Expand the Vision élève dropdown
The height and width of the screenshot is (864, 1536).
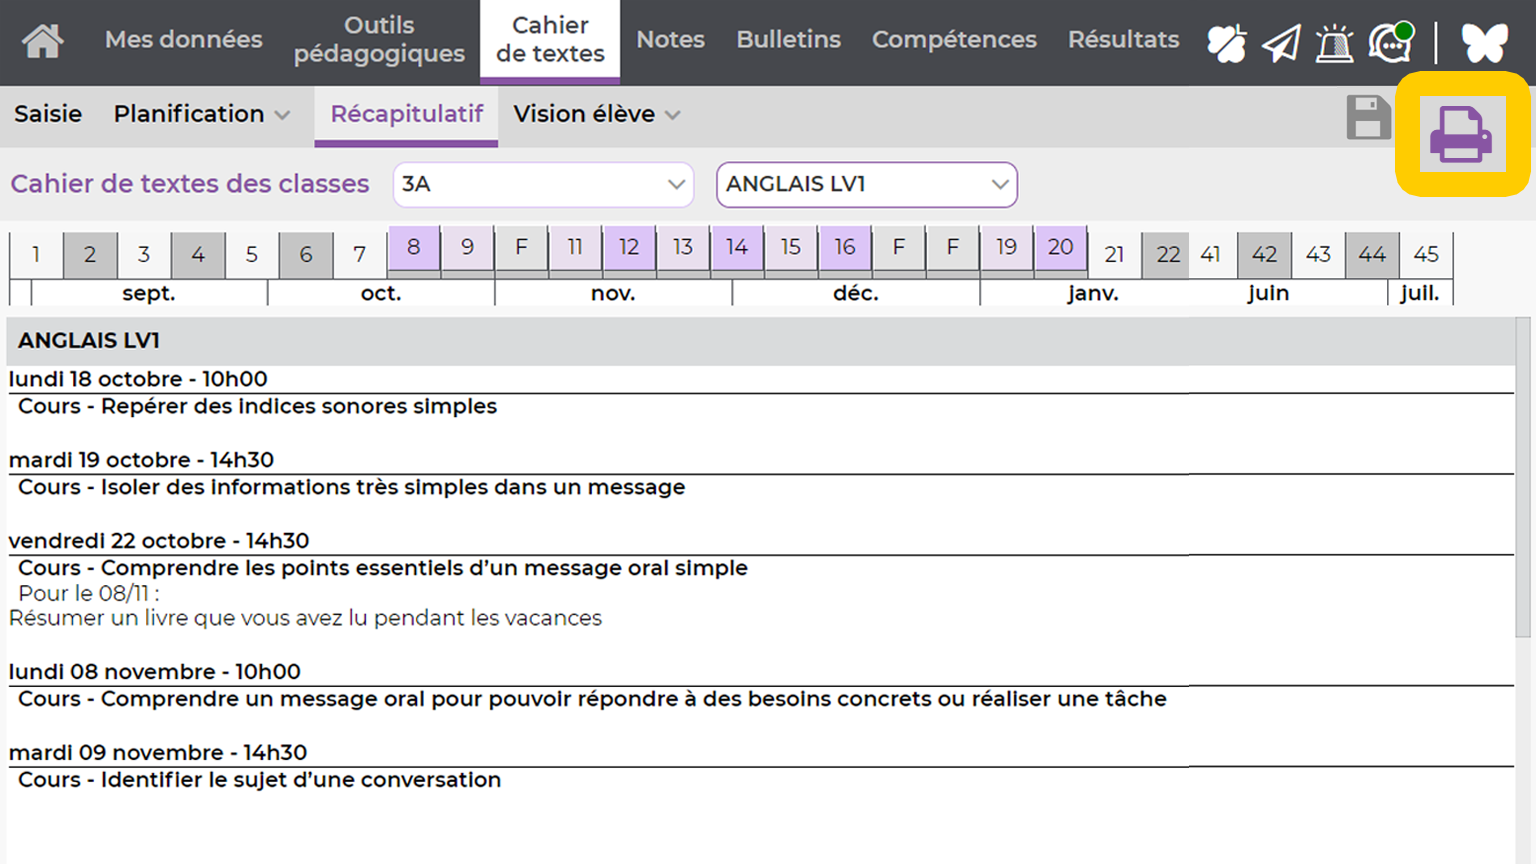click(x=597, y=114)
